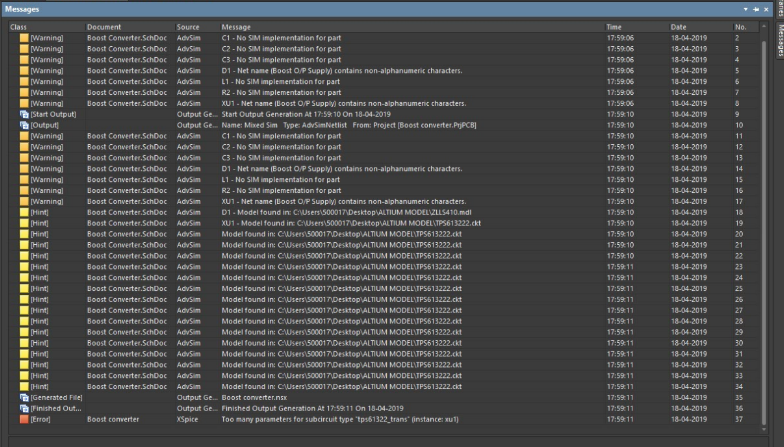Select 'D1 - Model found in' ZLLS410.mdl message

pyautogui.click(x=346, y=212)
